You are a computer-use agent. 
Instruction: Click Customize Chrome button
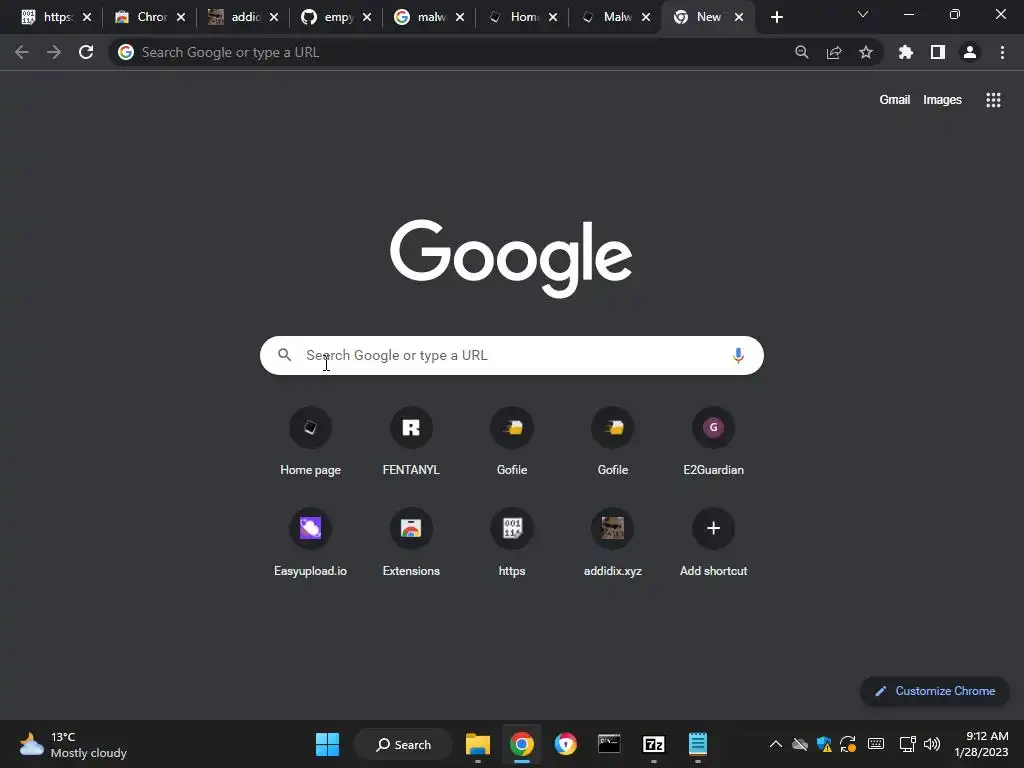point(935,691)
